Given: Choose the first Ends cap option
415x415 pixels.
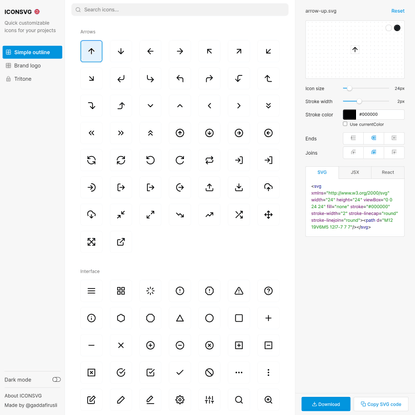Looking at the screenshot, I should coord(353,138).
